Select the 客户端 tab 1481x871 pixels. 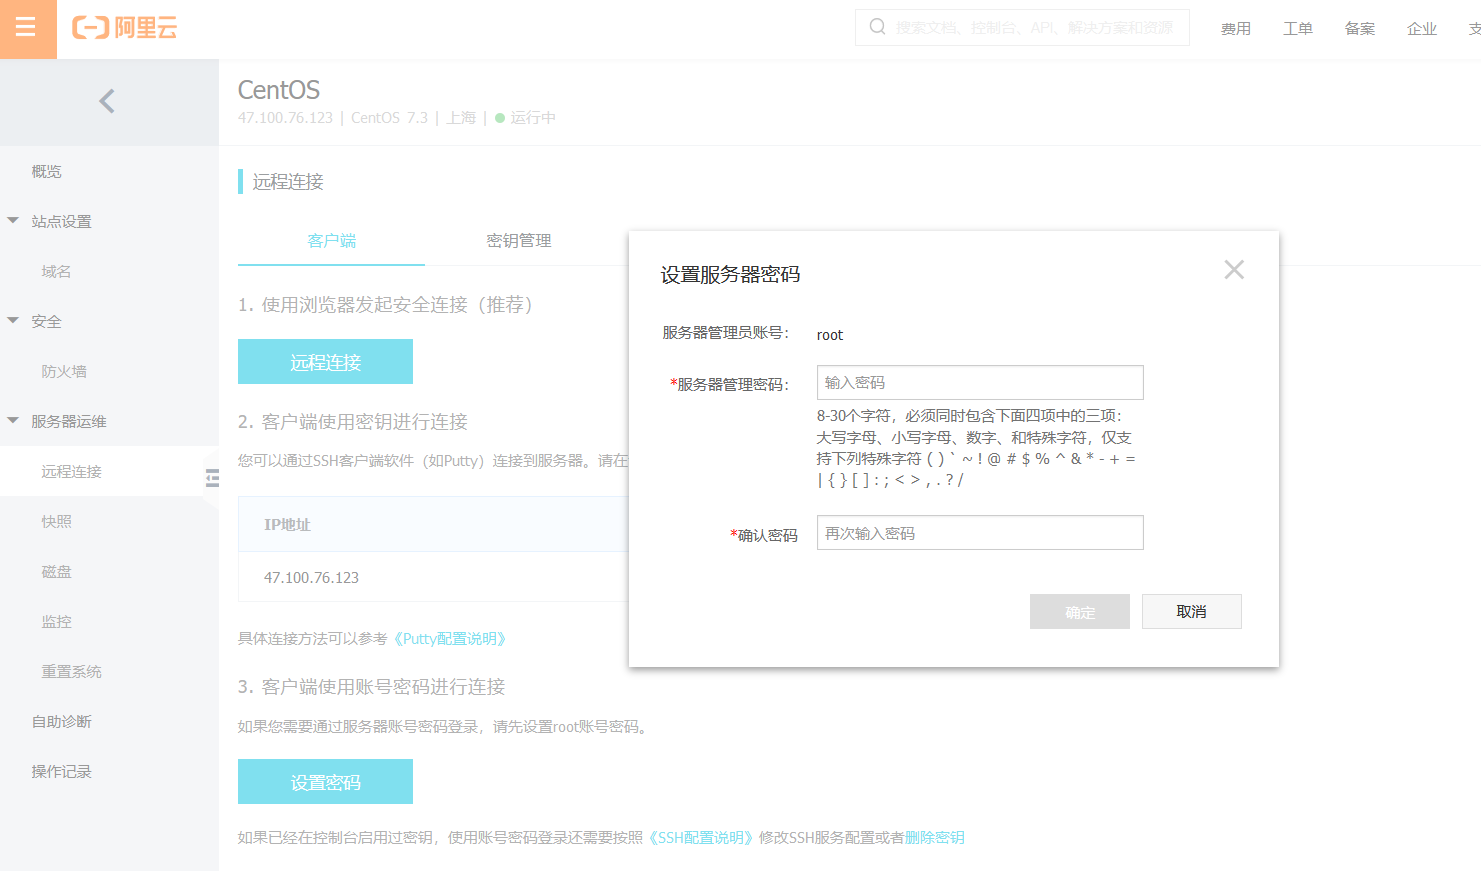click(330, 240)
